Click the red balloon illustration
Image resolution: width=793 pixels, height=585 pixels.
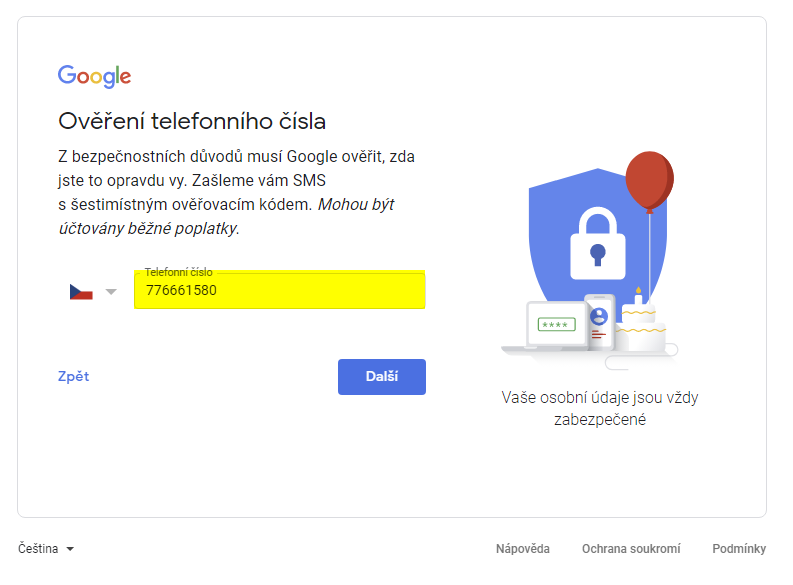649,182
